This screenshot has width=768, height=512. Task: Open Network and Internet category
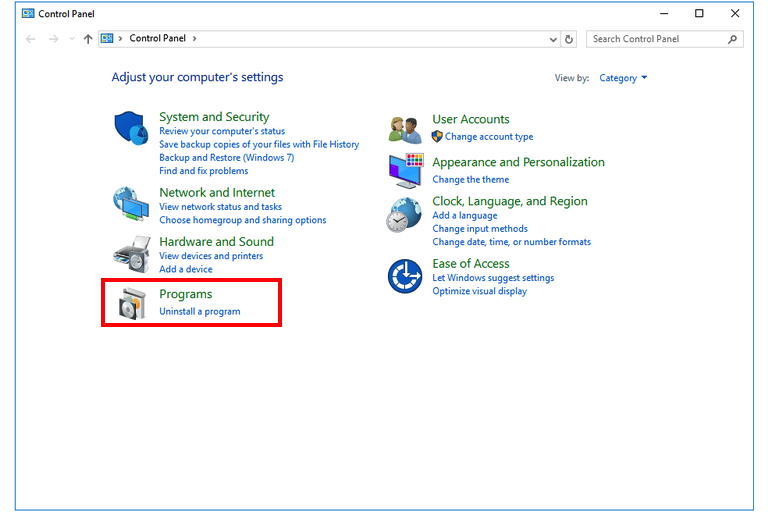coord(217,192)
